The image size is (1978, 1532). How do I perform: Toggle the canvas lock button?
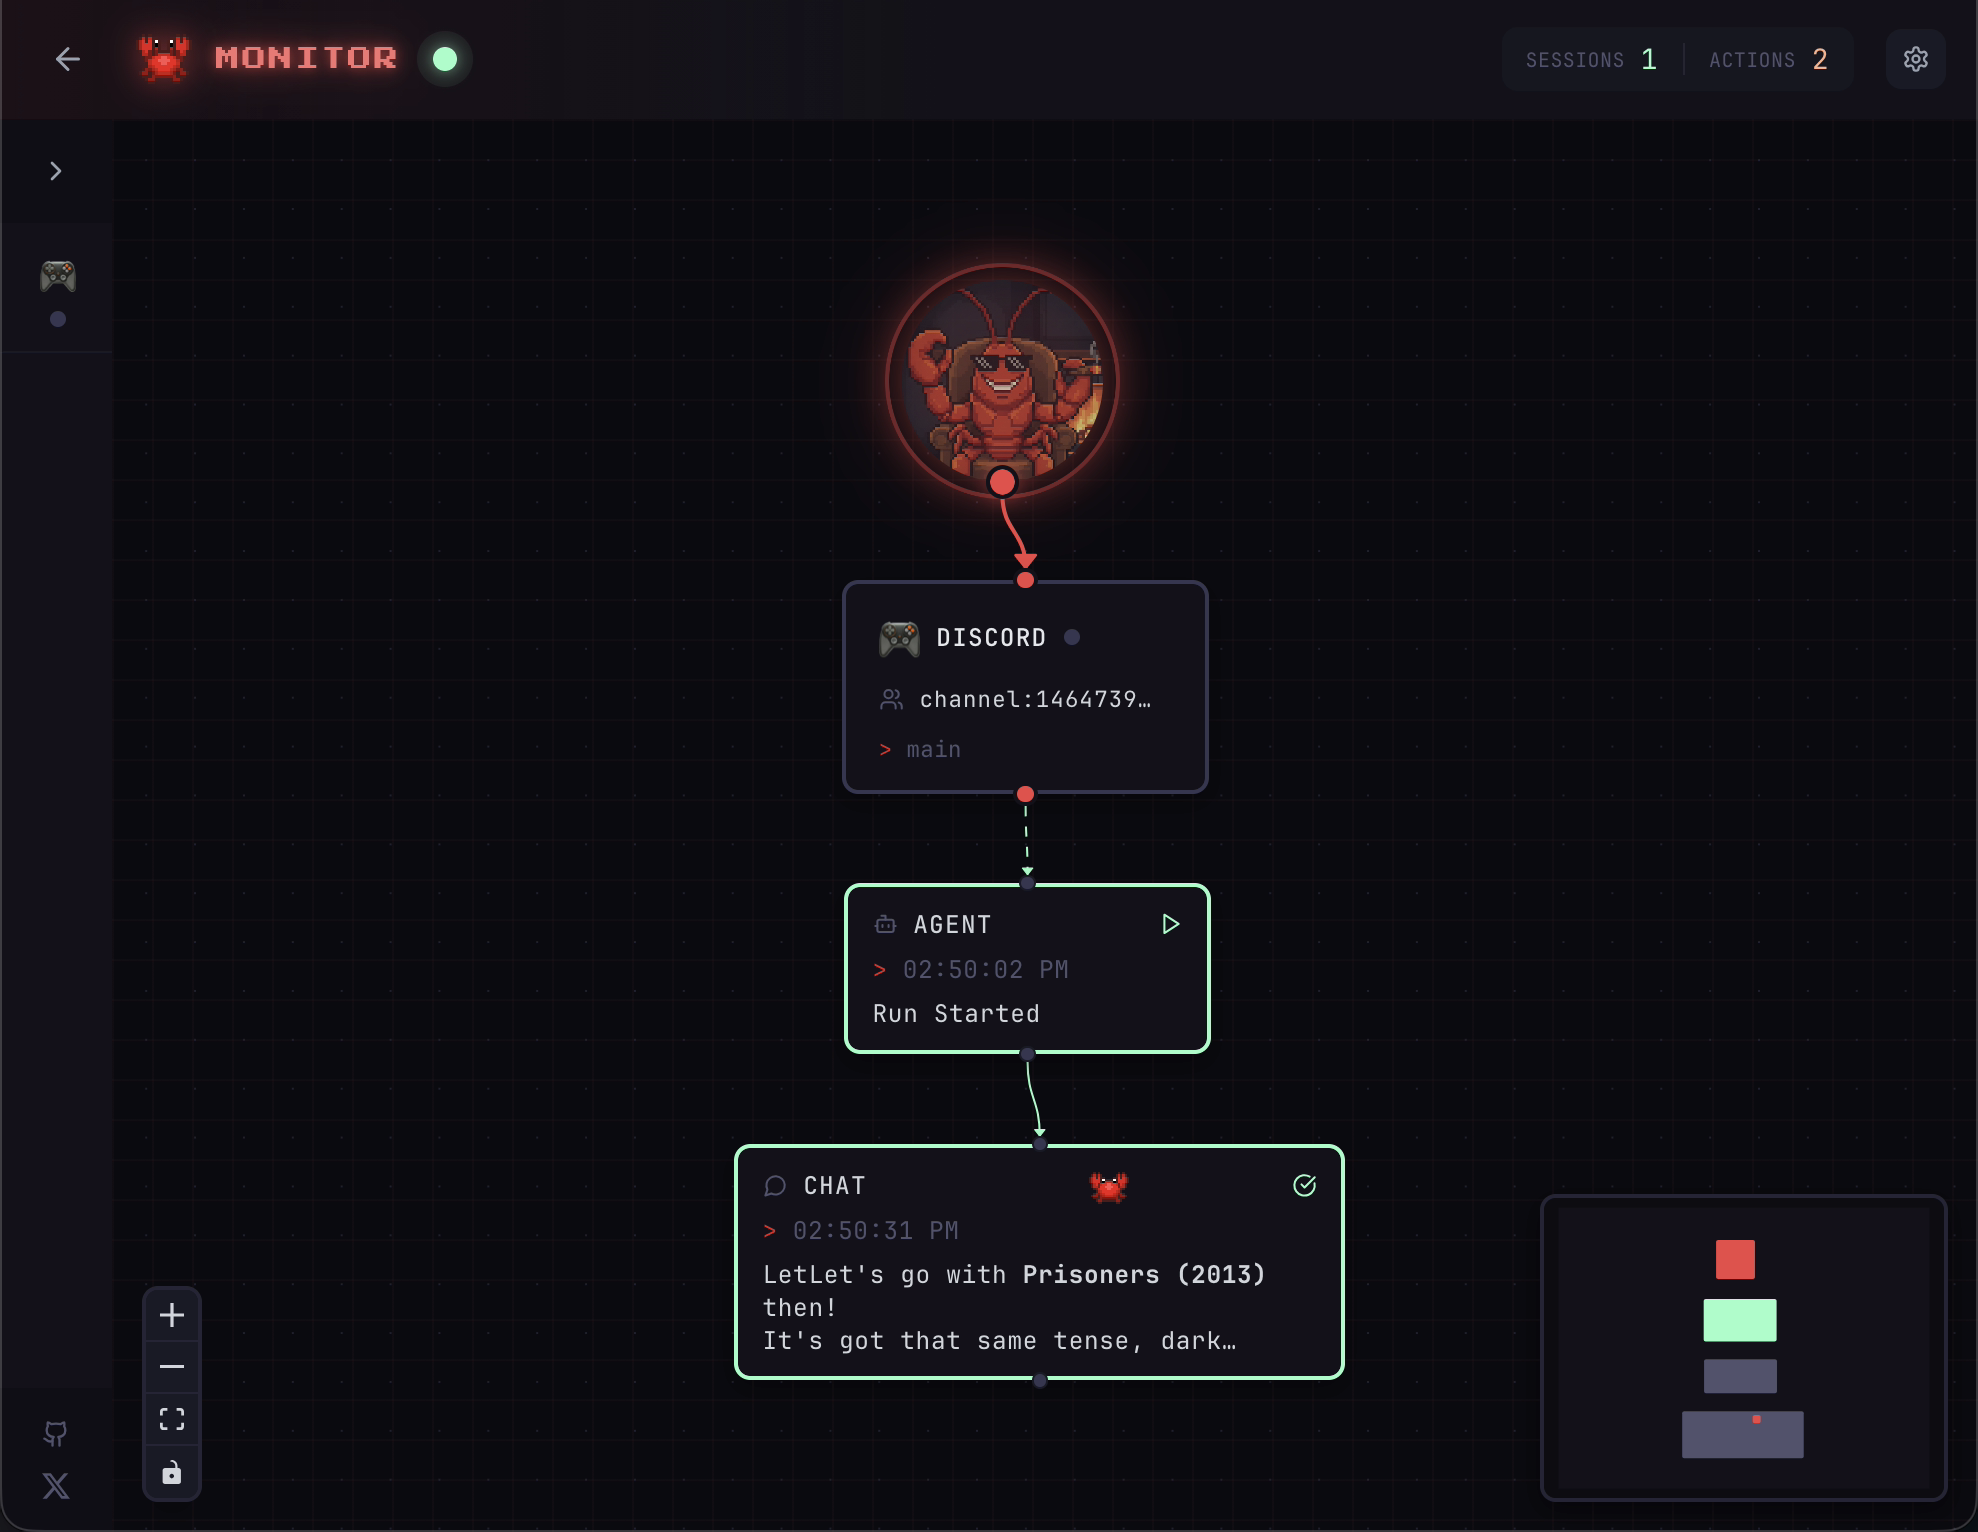tap(172, 1473)
